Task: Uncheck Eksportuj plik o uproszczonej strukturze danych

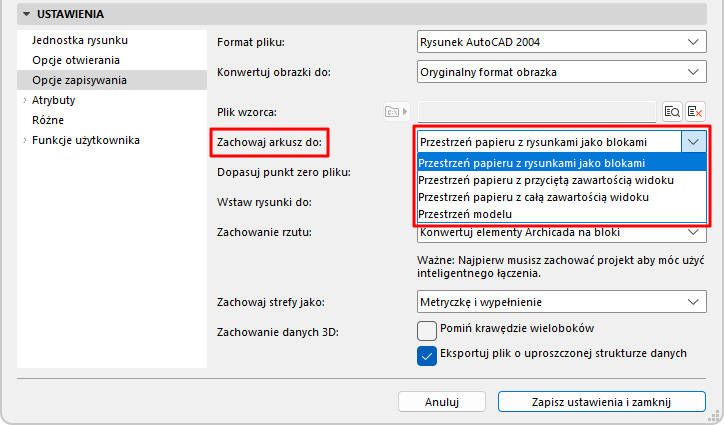Action: 427,356
